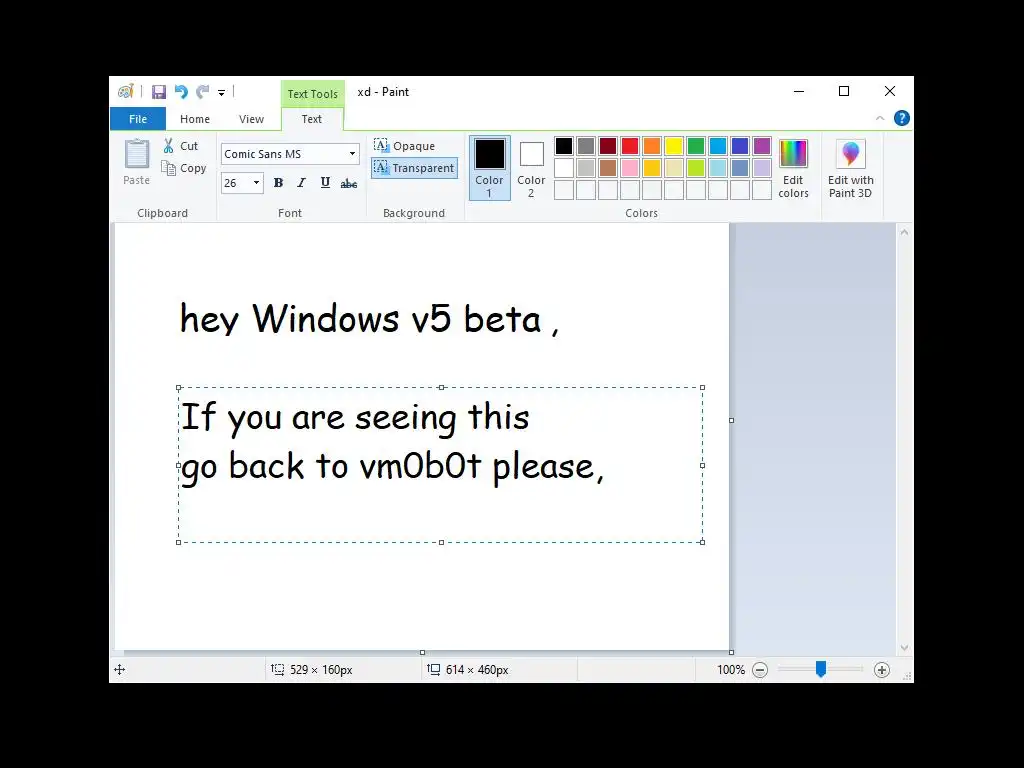
Task: Undo the last action
Action: [181, 92]
